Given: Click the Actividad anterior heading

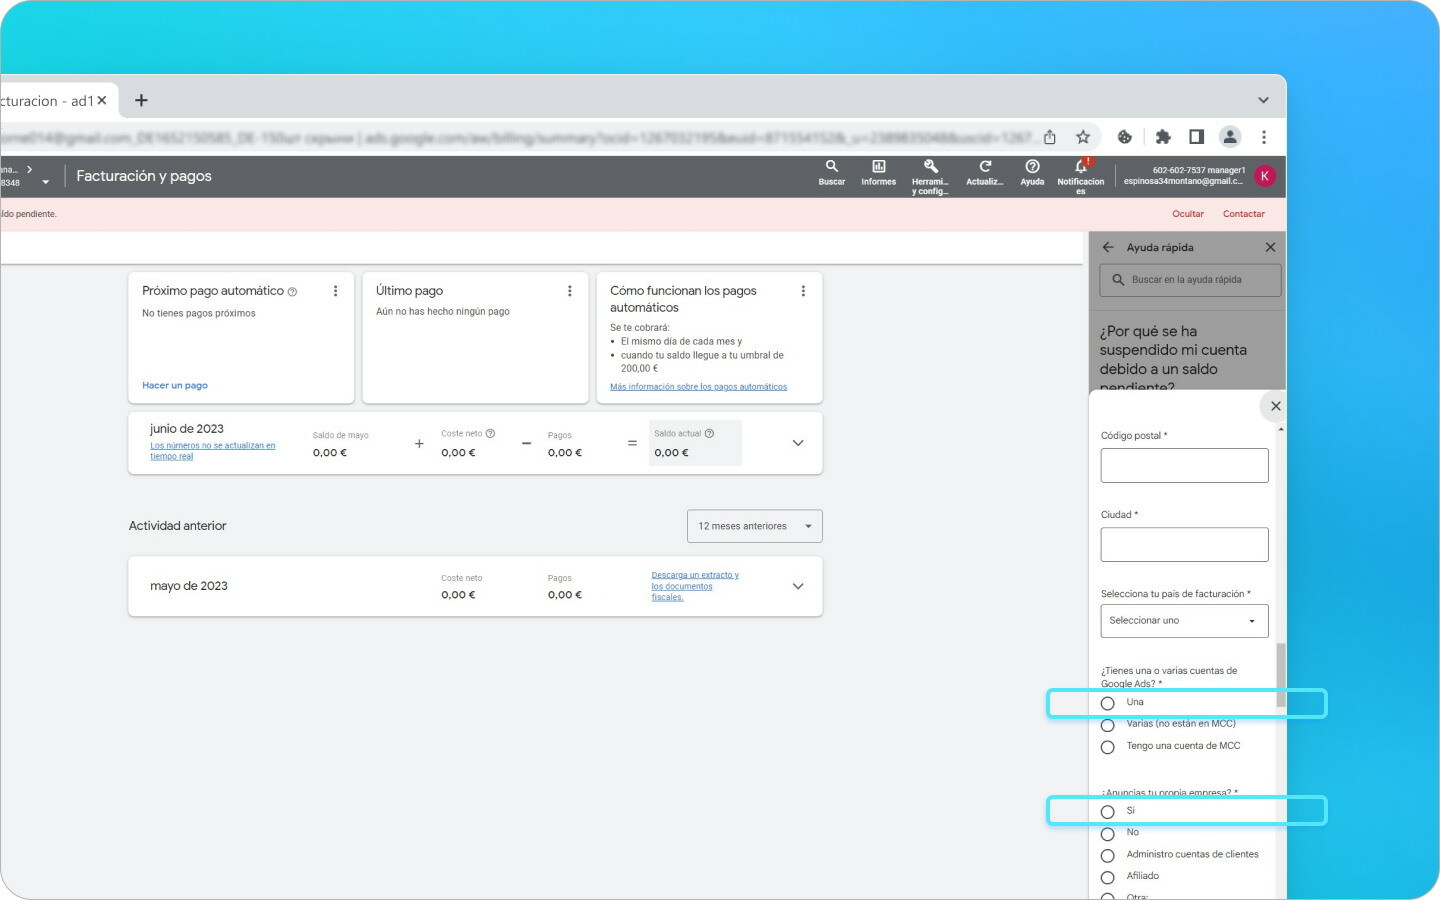Looking at the screenshot, I should (177, 526).
